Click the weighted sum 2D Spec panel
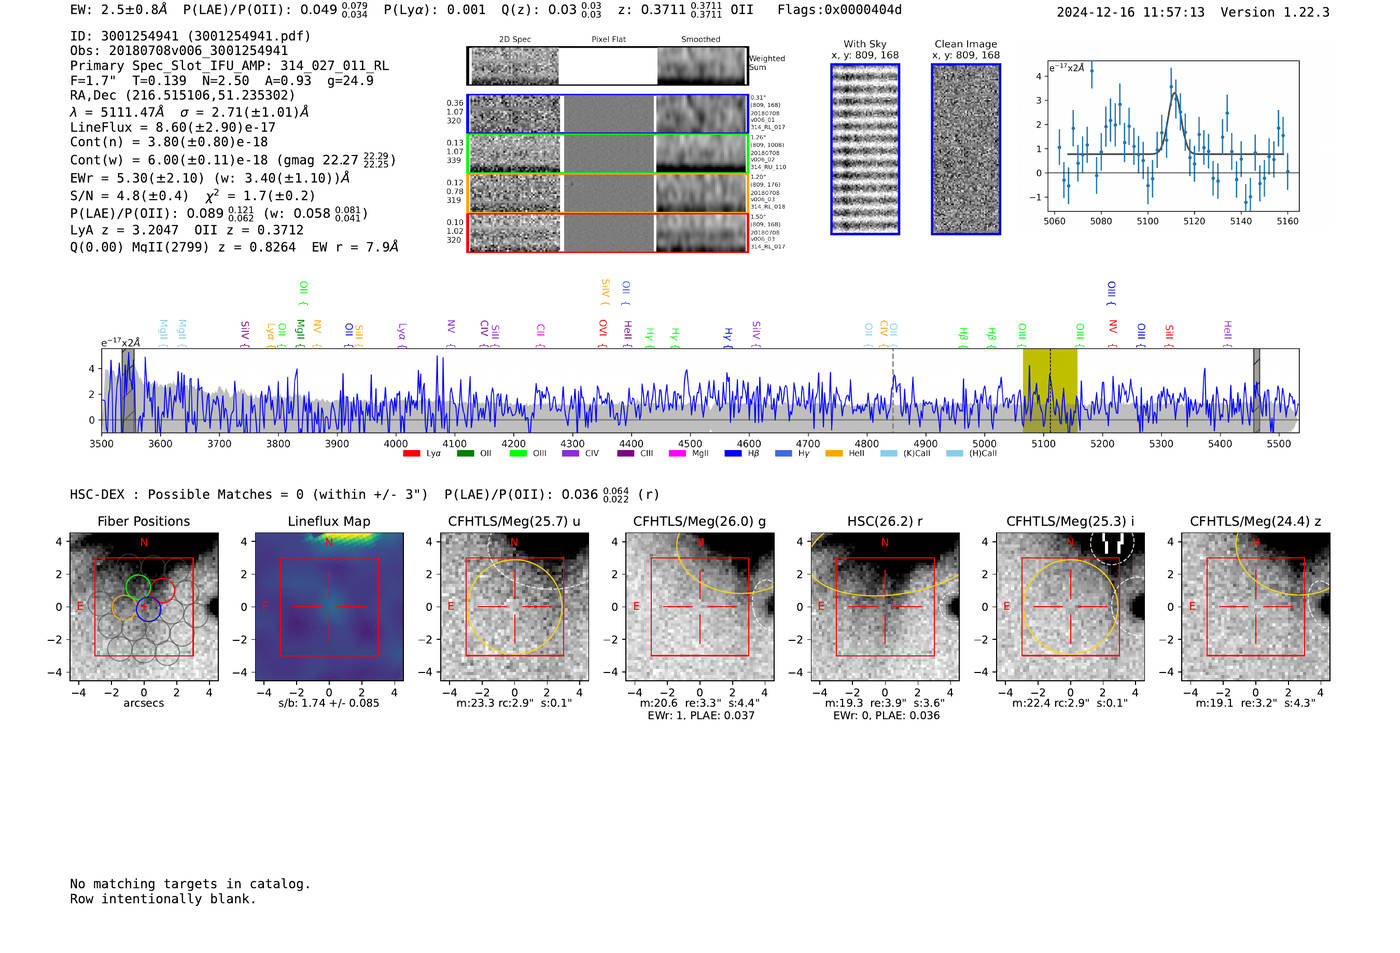1400x953 pixels. click(514, 66)
